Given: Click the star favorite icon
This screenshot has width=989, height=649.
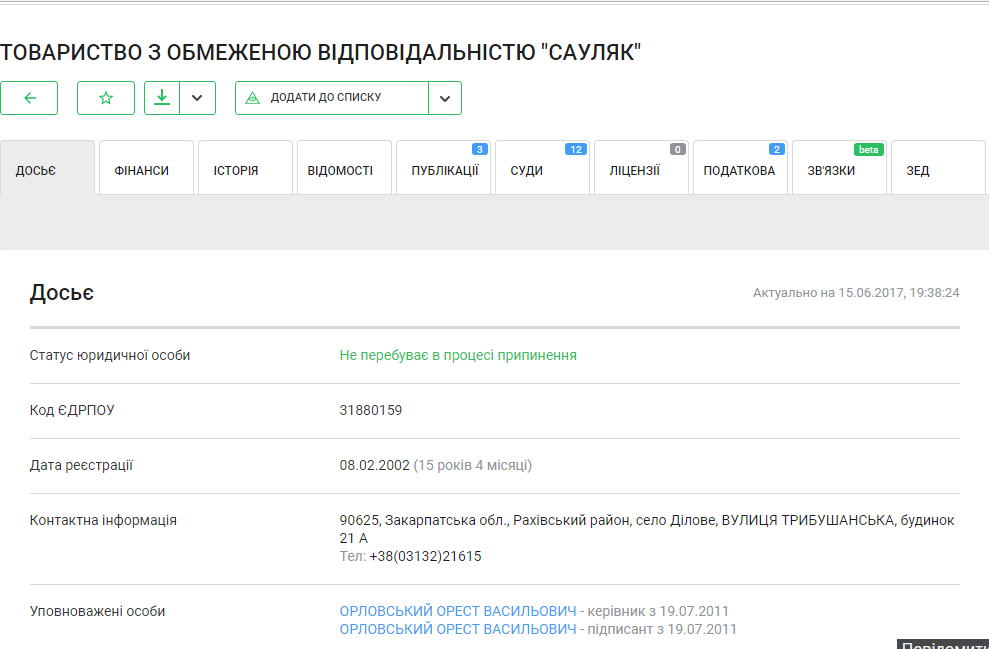Looking at the screenshot, I should 106,98.
